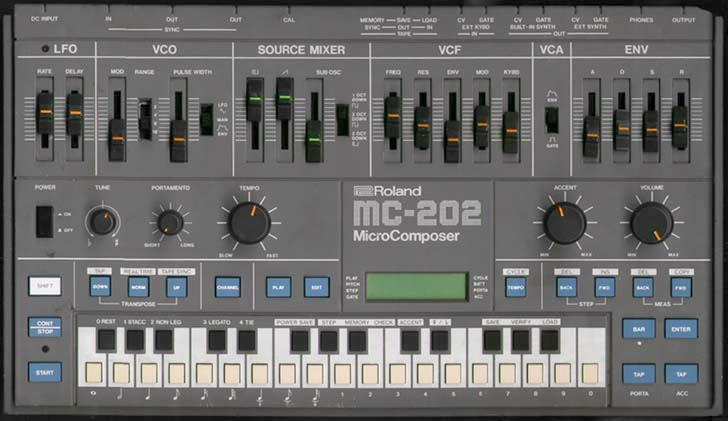The image size is (728, 421).
Task: Click the TUNE knob
Action: (x=102, y=221)
